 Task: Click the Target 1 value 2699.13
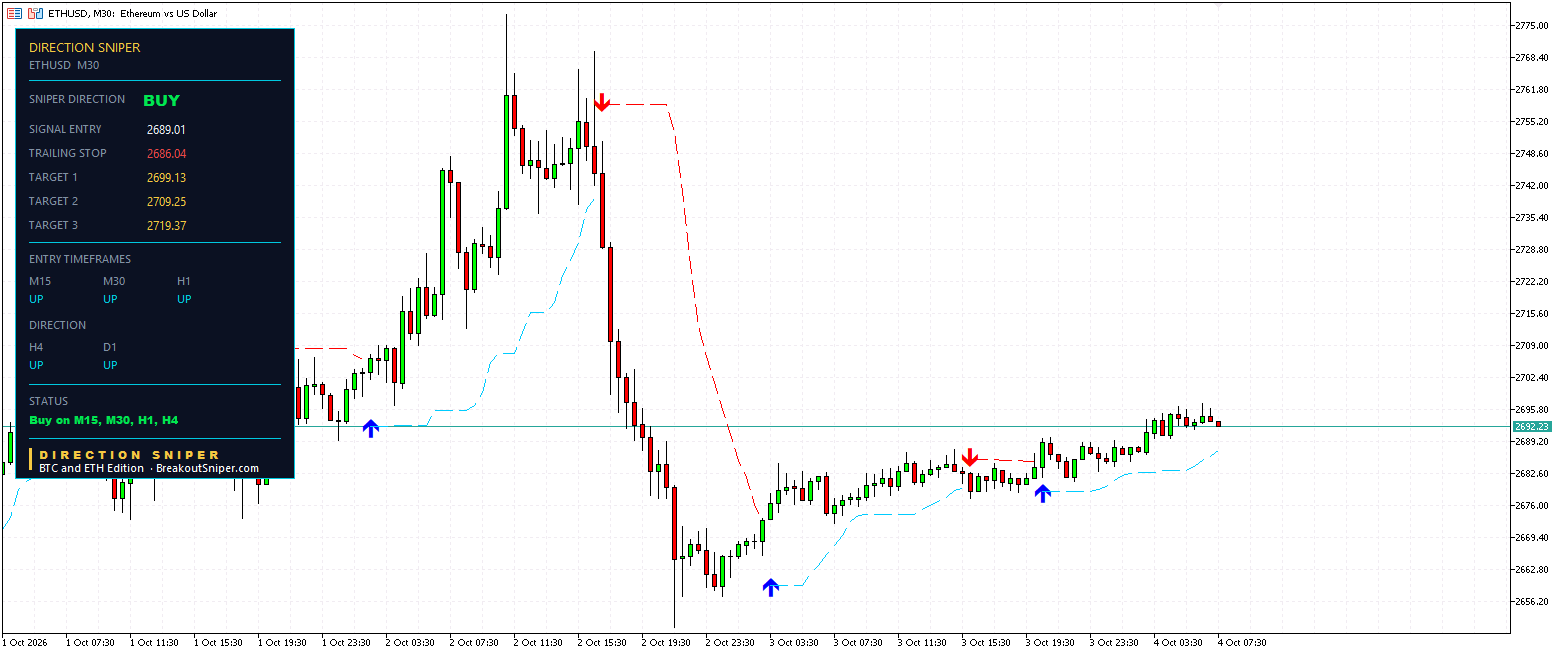click(x=166, y=178)
